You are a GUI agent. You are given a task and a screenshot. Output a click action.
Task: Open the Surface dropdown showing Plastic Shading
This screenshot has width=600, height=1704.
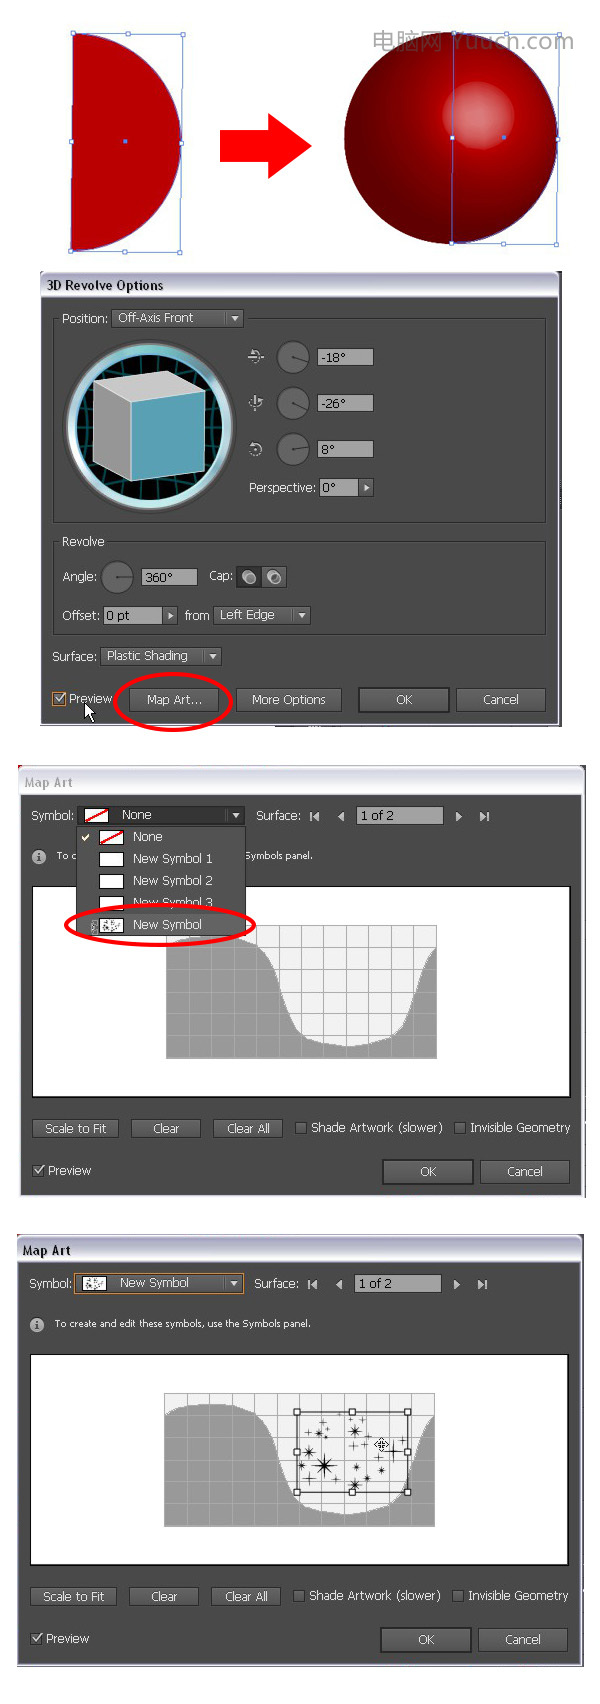coord(160,656)
